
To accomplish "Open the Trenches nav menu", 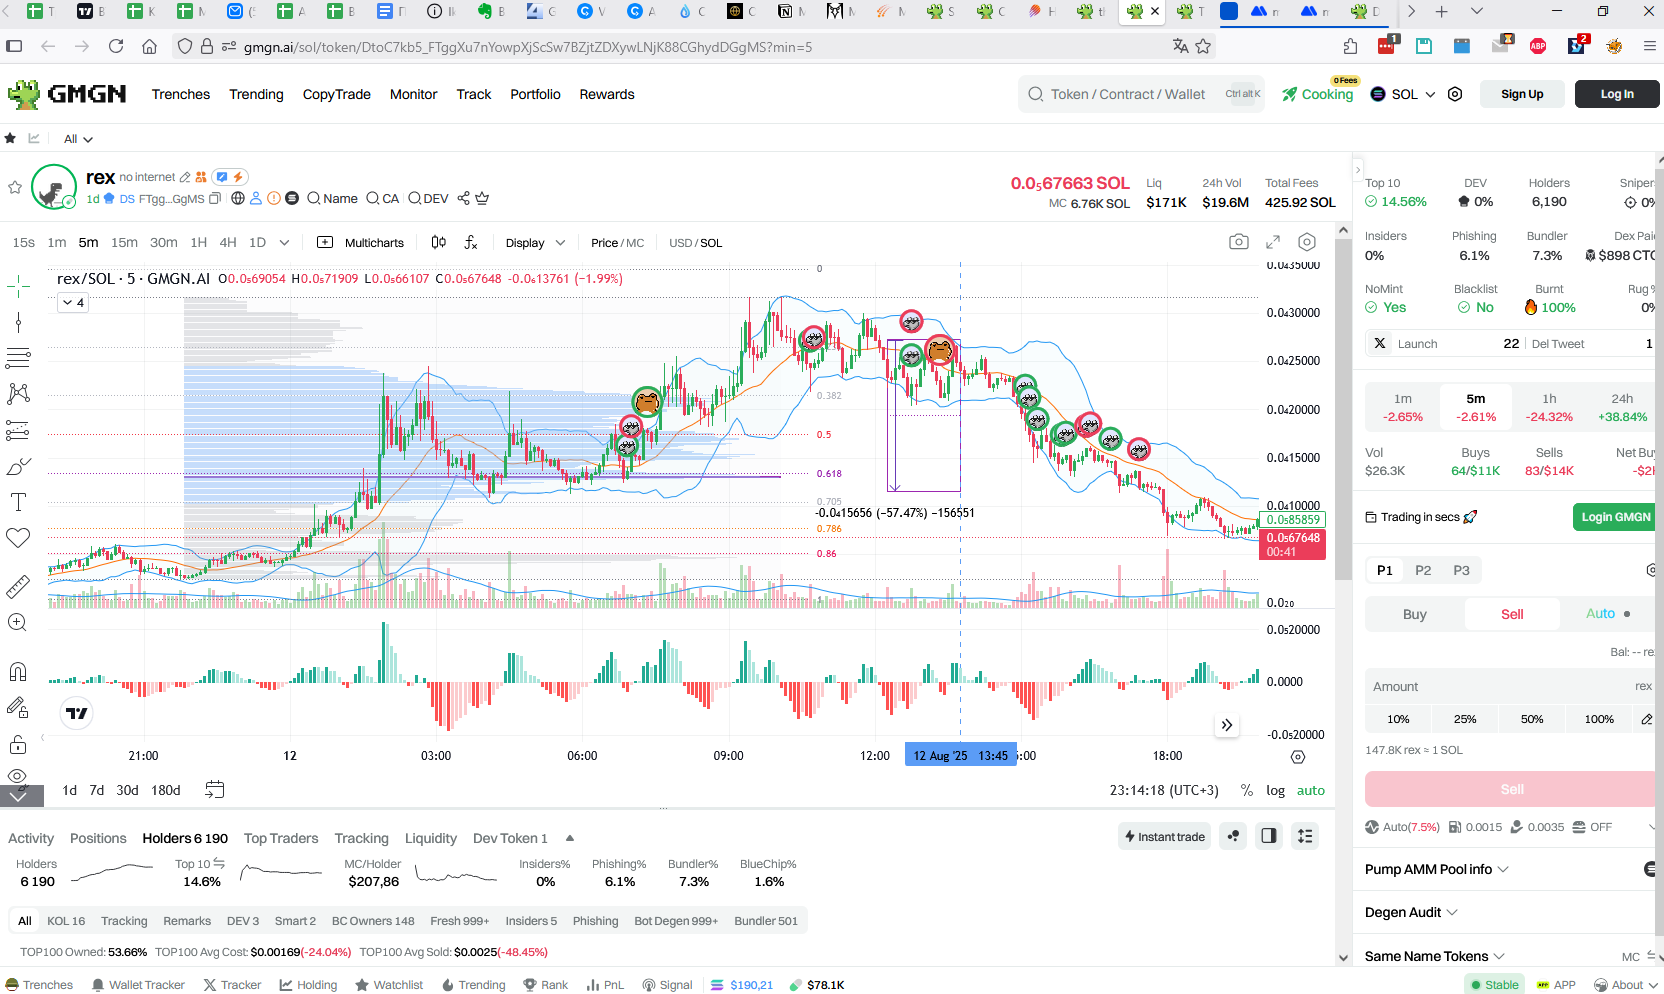I will coord(181,94).
